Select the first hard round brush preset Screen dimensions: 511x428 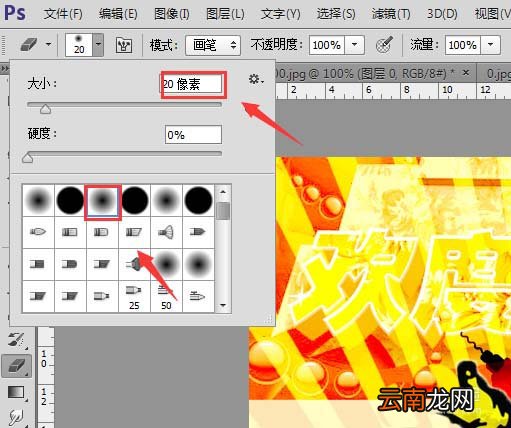click(70, 200)
